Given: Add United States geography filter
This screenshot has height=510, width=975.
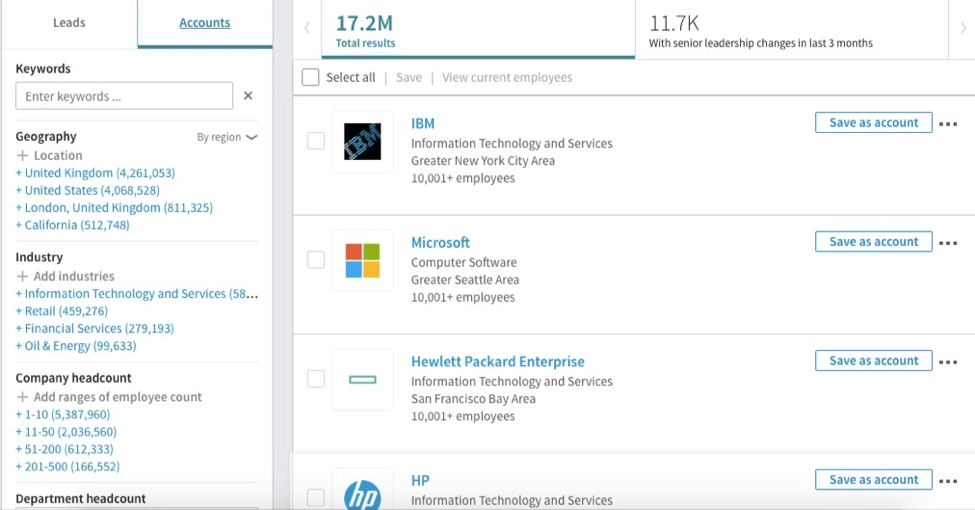Looking at the screenshot, I should click(x=88, y=190).
